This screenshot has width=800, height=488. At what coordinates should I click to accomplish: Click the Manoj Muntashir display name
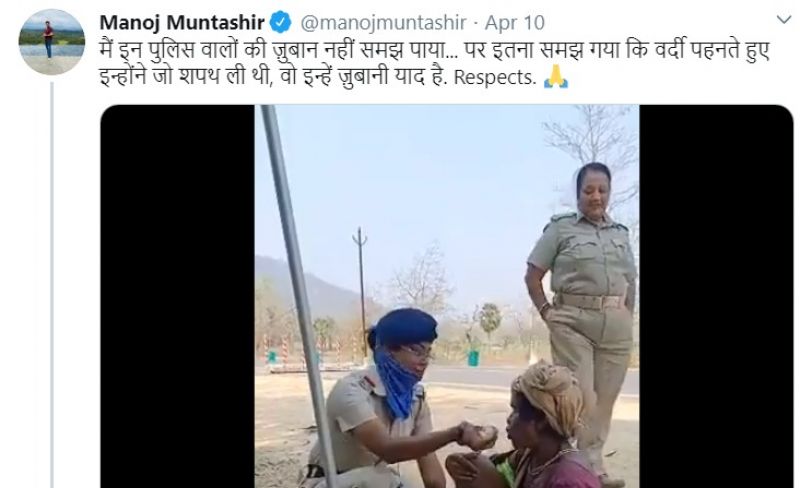click(182, 23)
